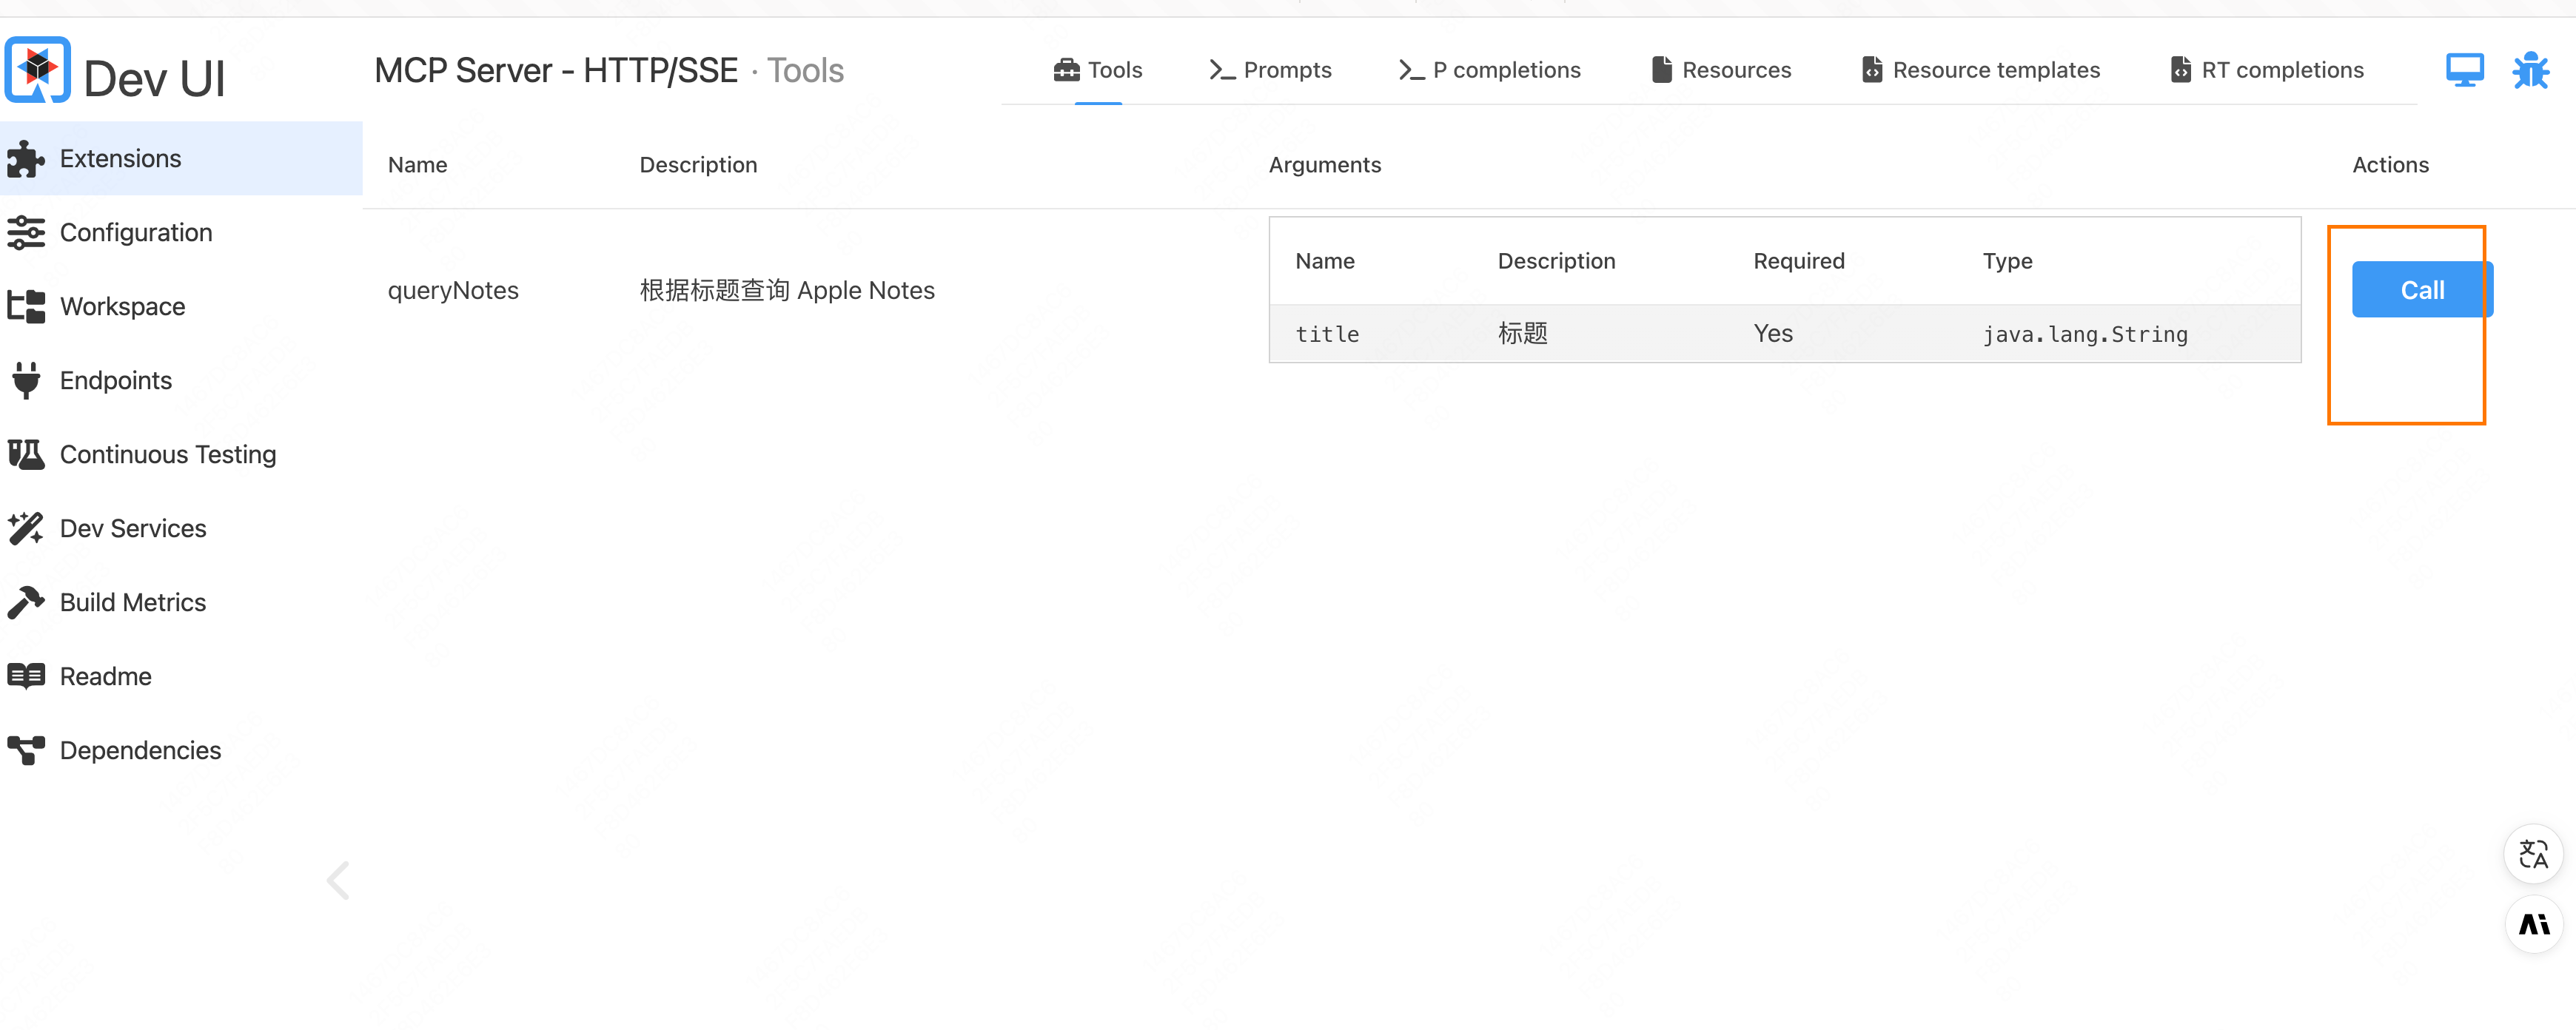Click the Arguments column header

(x=1324, y=165)
